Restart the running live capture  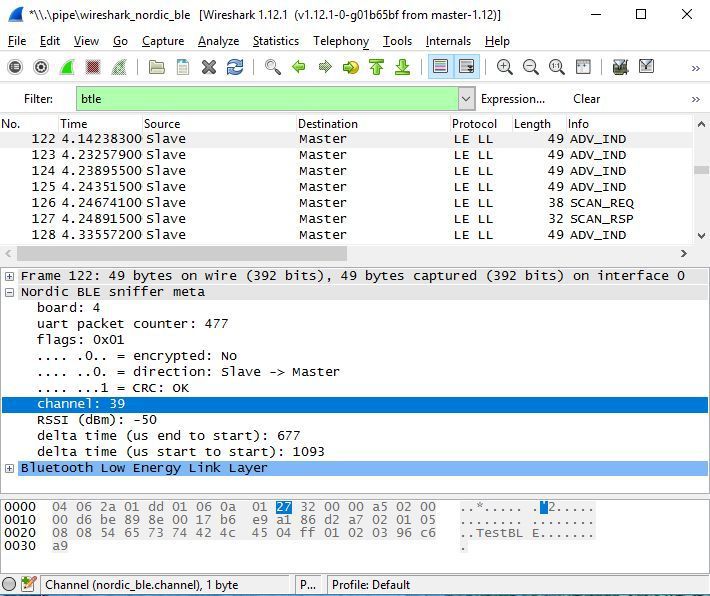[119, 67]
